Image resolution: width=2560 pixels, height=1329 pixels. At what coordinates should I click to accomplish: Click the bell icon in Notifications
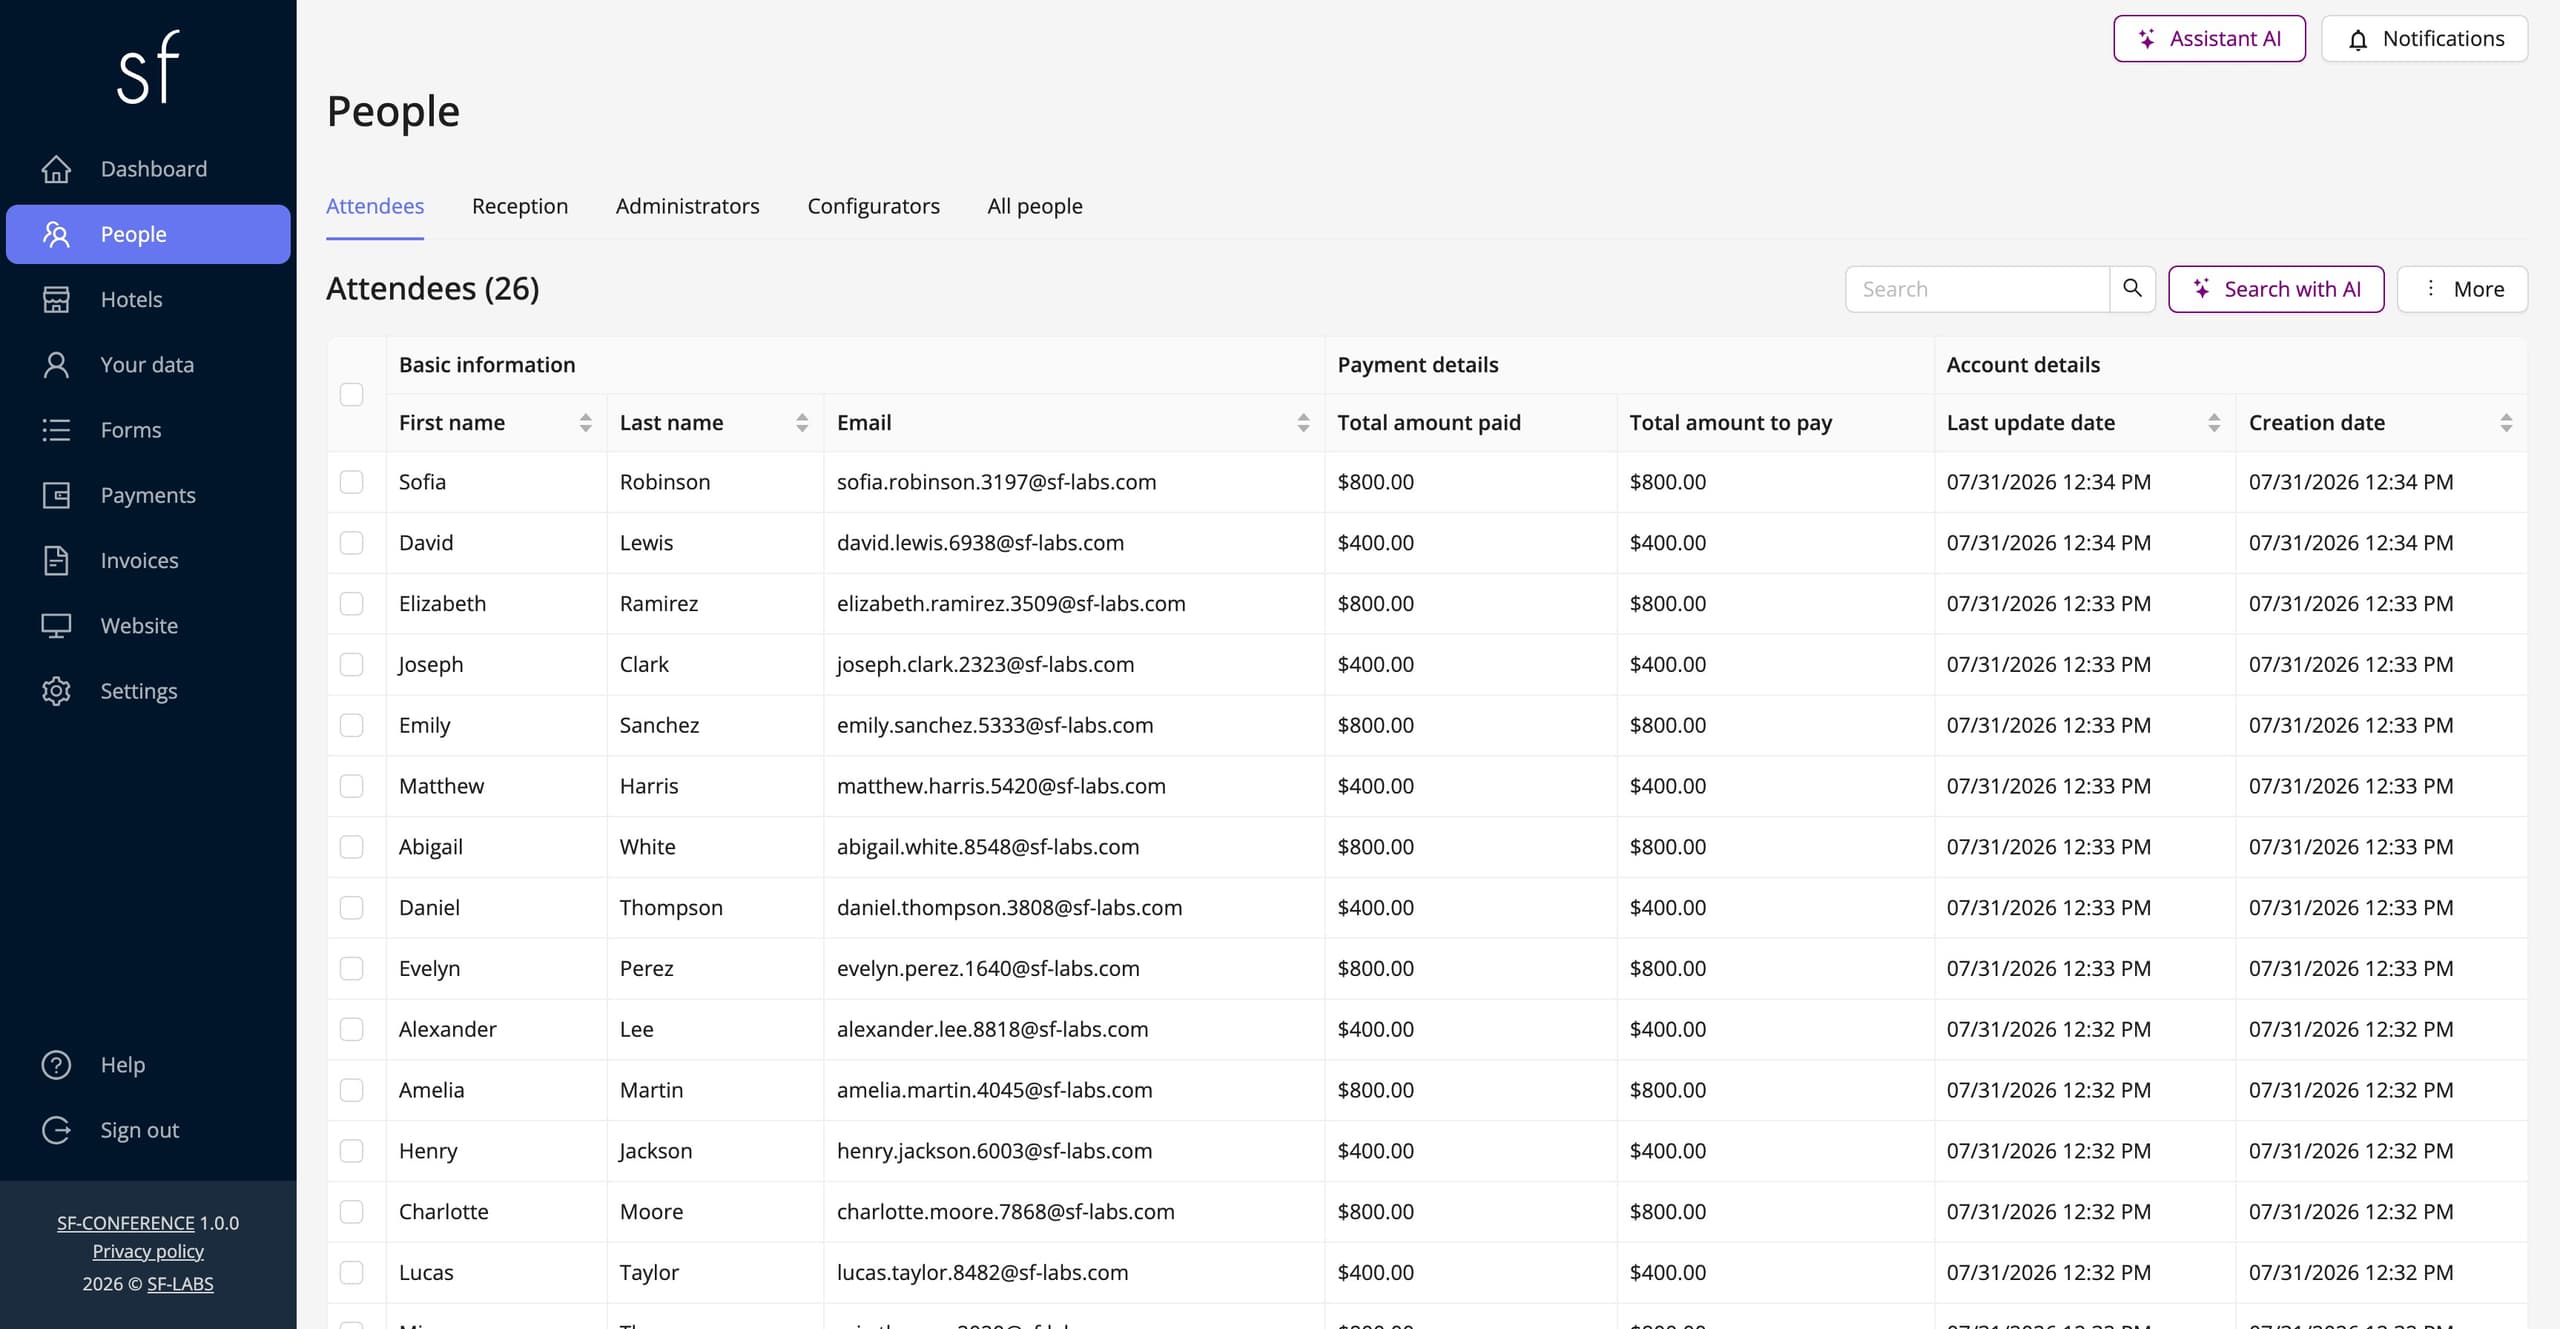pyautogui.click(x=2358, y=40)
